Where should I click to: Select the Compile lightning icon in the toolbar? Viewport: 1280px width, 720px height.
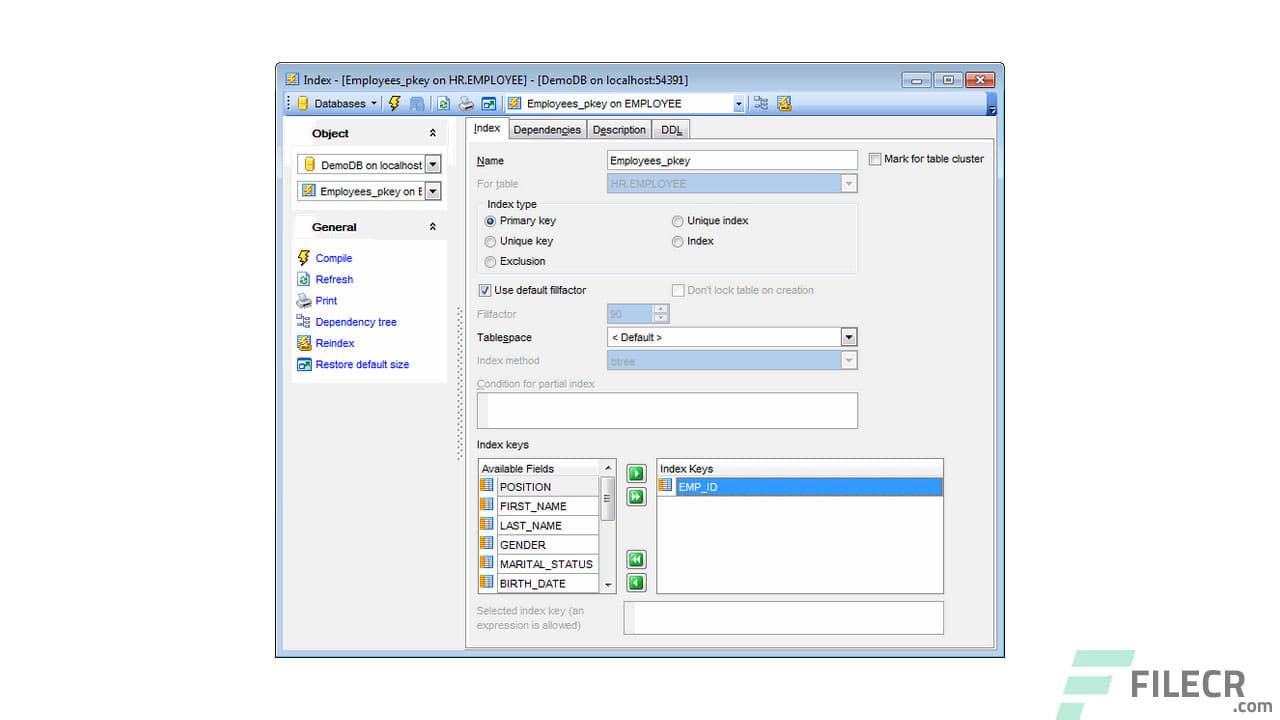pos(394,103)
